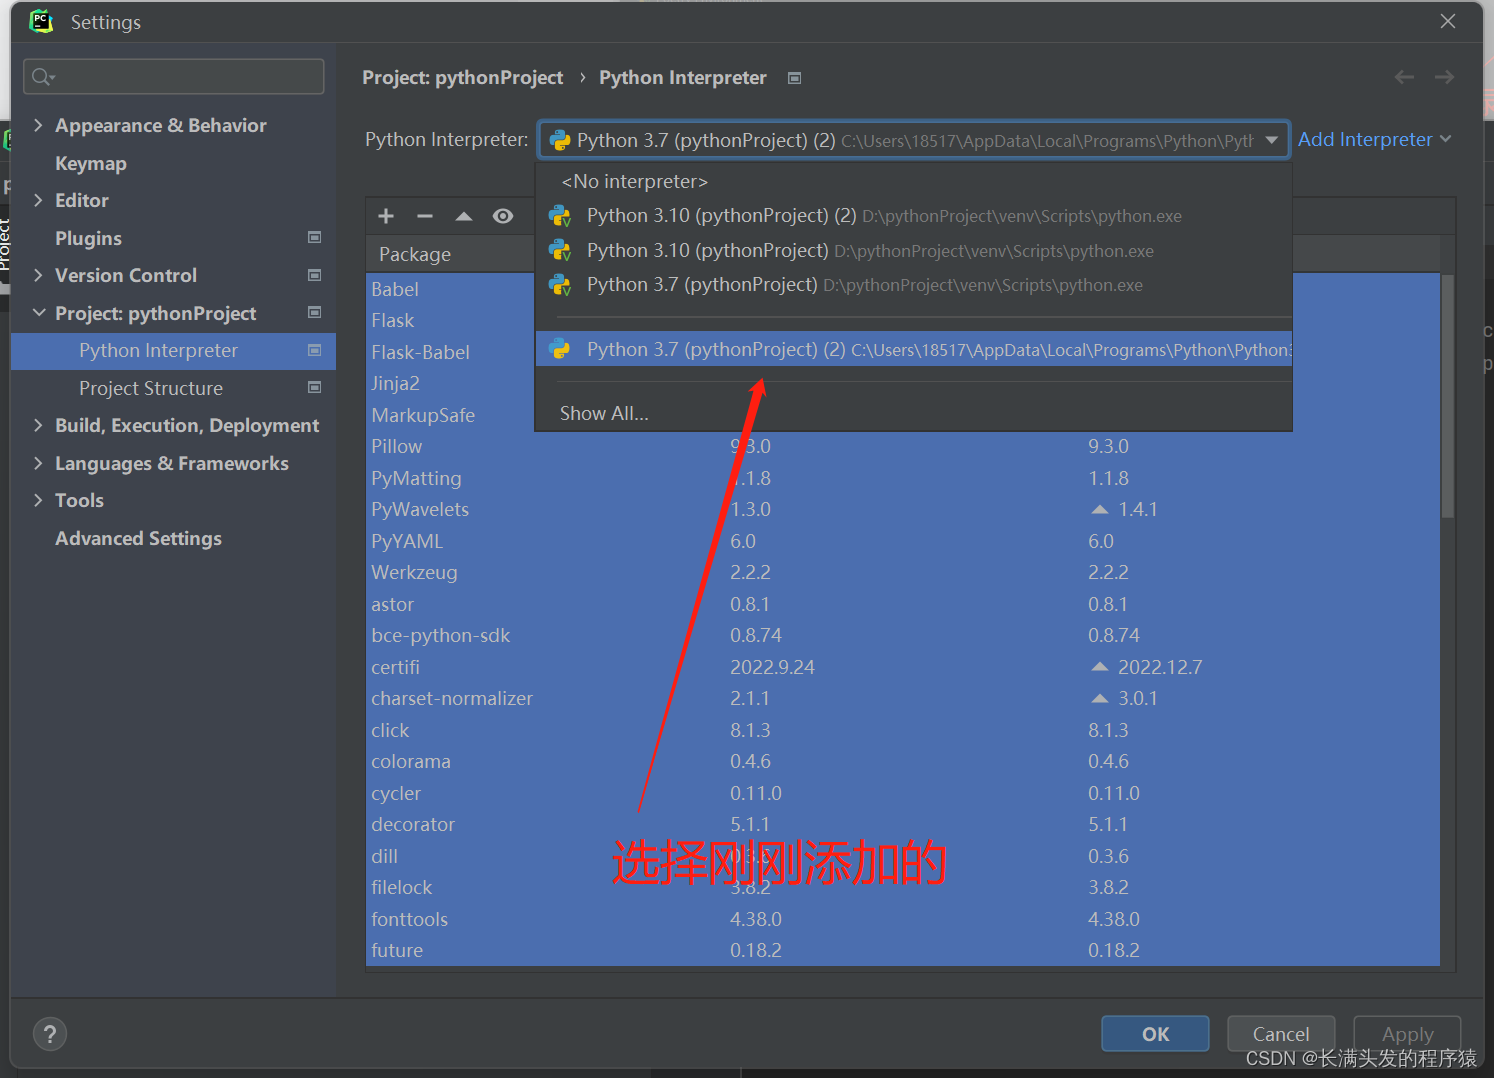This screenshot has height=1078, width=1494.
Task: Open Project Structure settings
Action: pos(151,388)
